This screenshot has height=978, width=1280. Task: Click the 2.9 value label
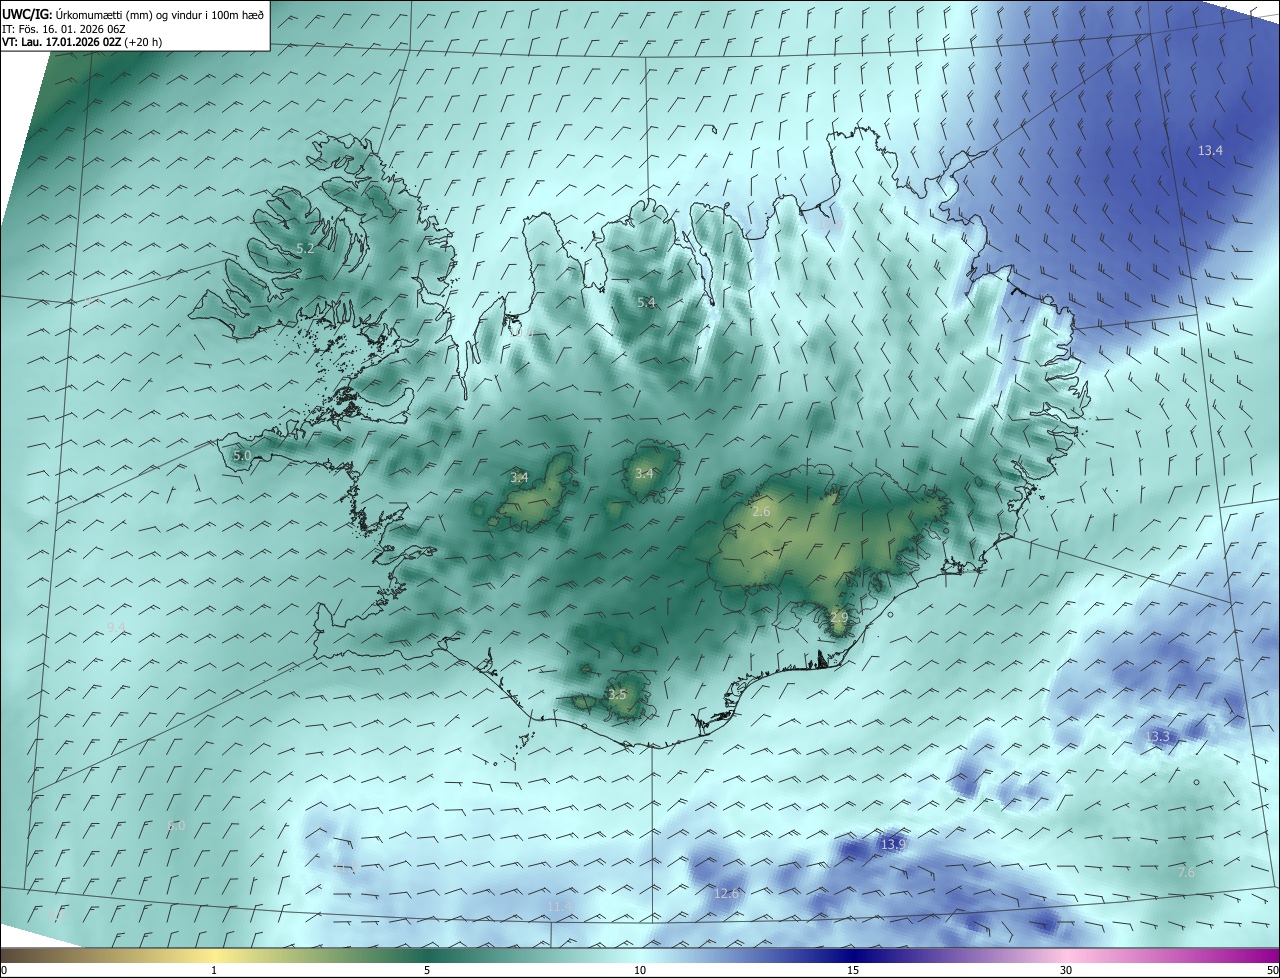pos(838,618)
